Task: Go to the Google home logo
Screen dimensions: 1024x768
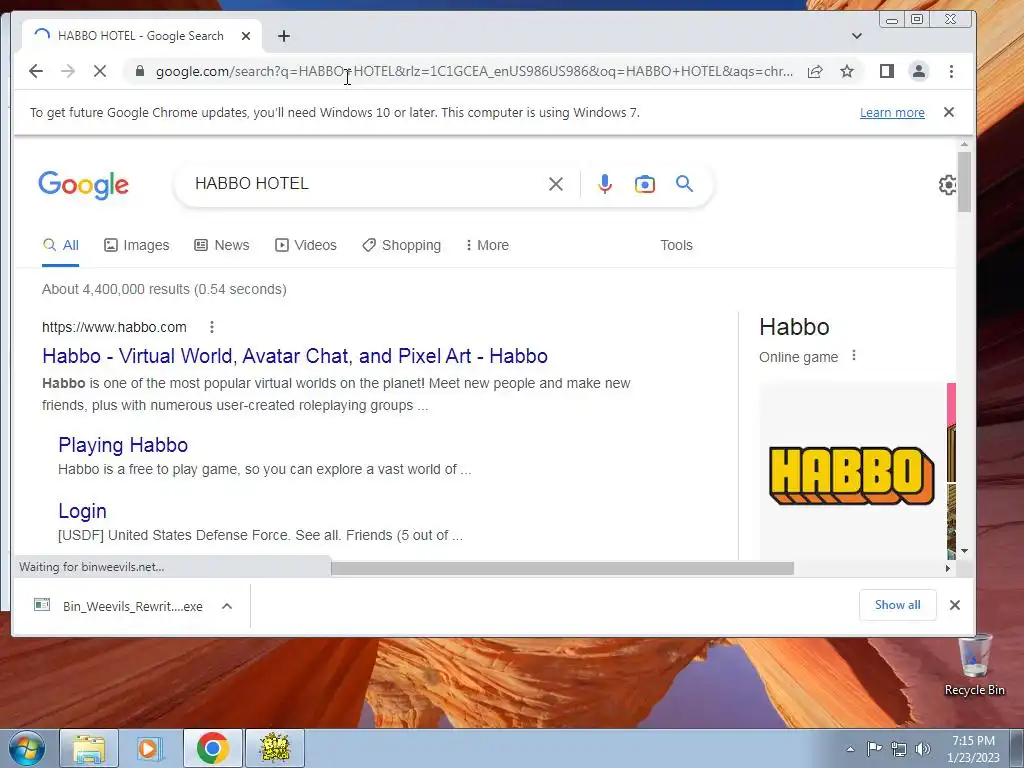Action: pos(84,185)
